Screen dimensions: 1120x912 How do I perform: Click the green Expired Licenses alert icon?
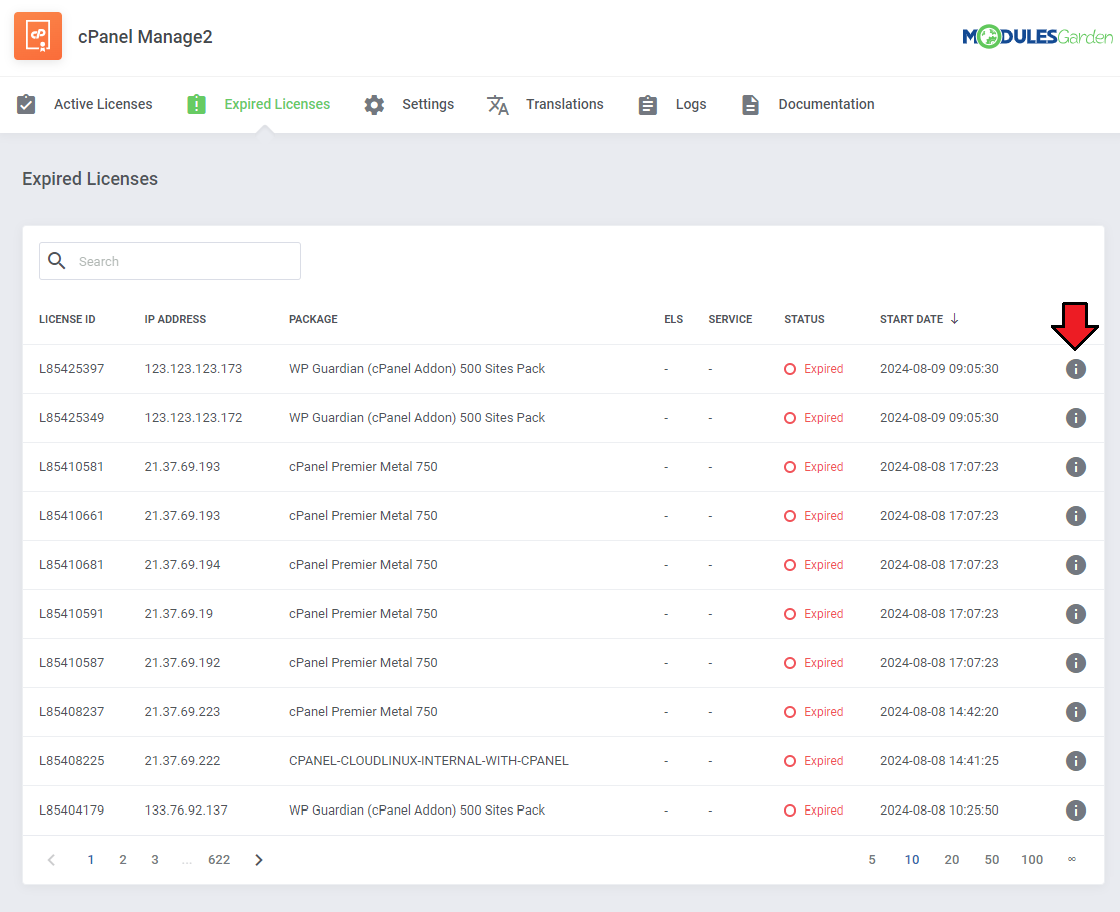click(x=196, y=104)
